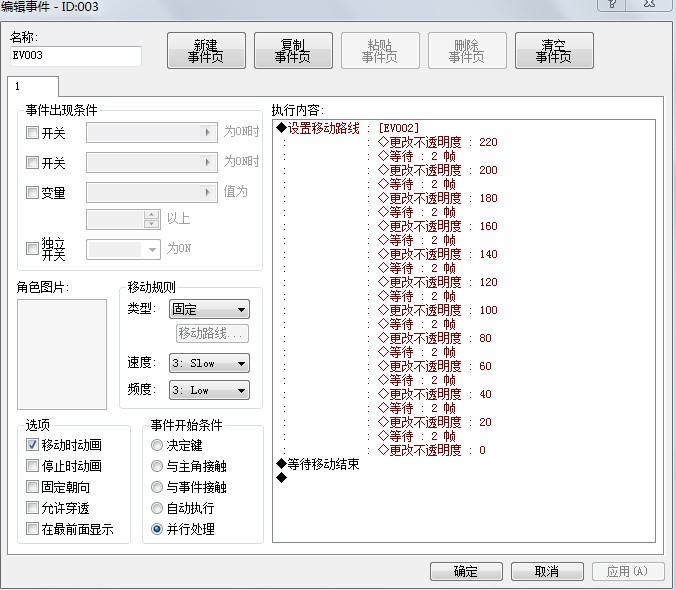Check the 停止时动画 option

(x=32, y=465)
